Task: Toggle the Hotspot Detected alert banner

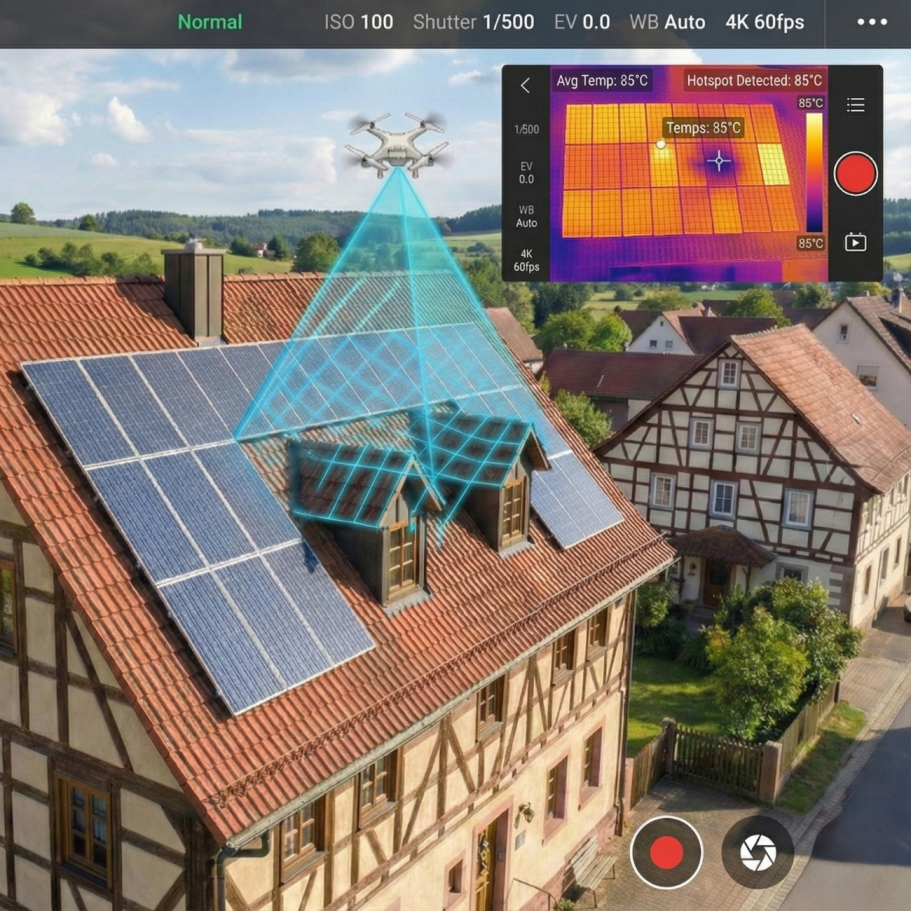Action: pyautogui.click(x=754, y=81)
